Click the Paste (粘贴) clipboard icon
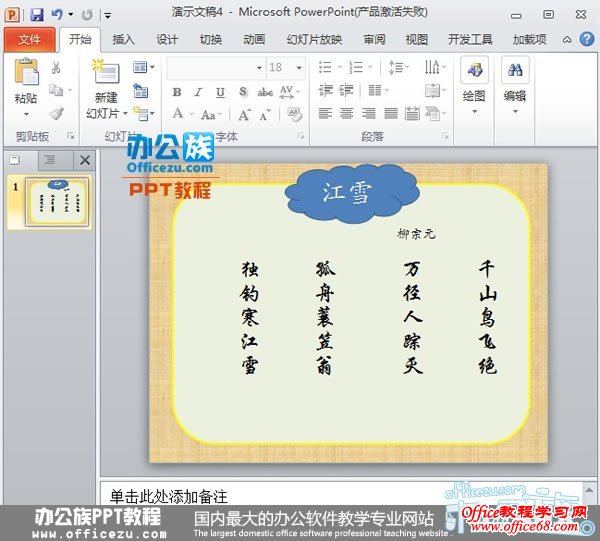 point(26,74)
